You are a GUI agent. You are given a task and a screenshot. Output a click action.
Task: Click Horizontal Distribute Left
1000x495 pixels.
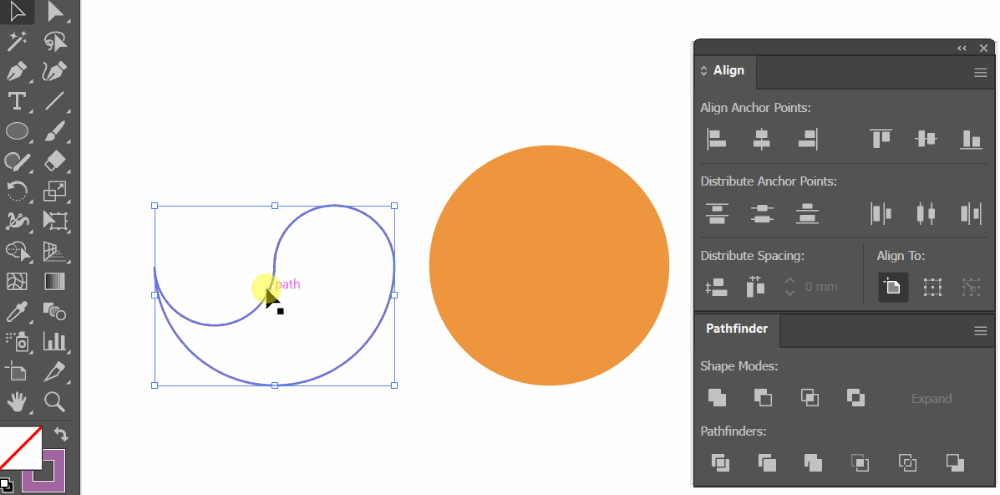[x=881, y=213]
